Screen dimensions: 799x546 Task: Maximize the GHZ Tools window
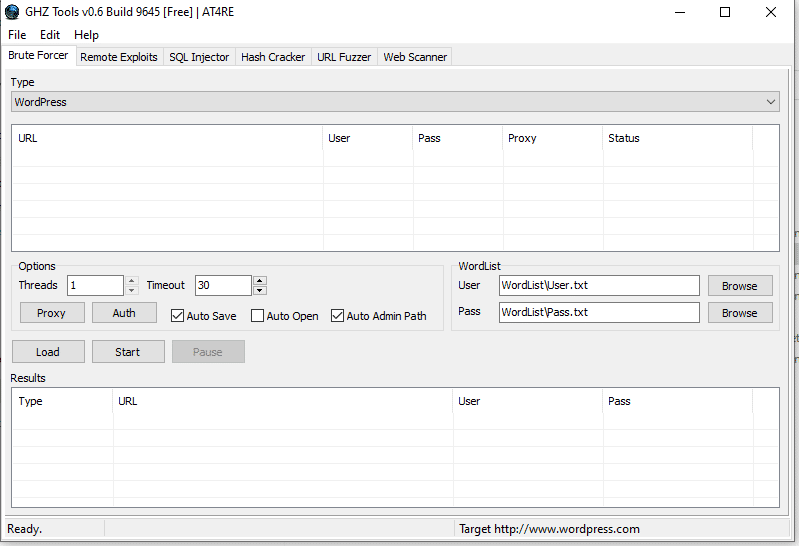[725, 12]
